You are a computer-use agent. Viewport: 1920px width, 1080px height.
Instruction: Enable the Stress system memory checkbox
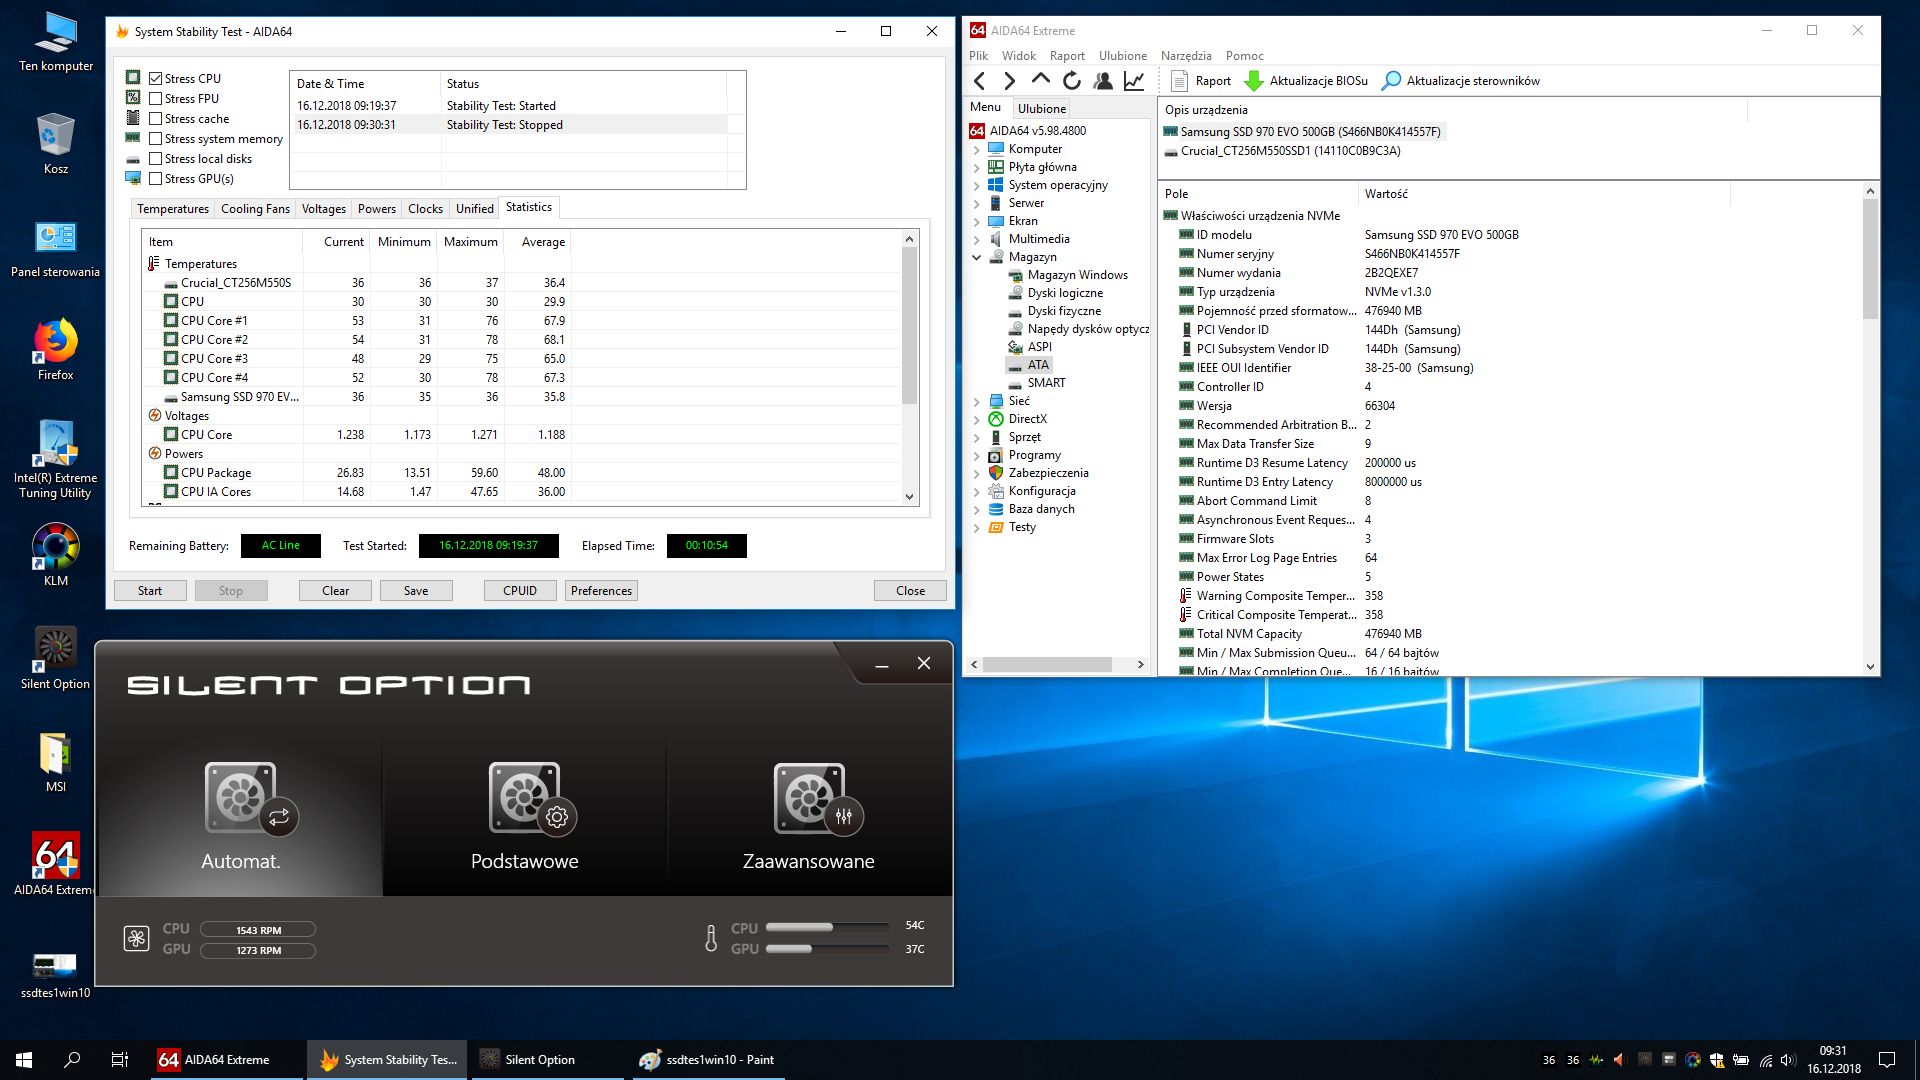point(155,138)
